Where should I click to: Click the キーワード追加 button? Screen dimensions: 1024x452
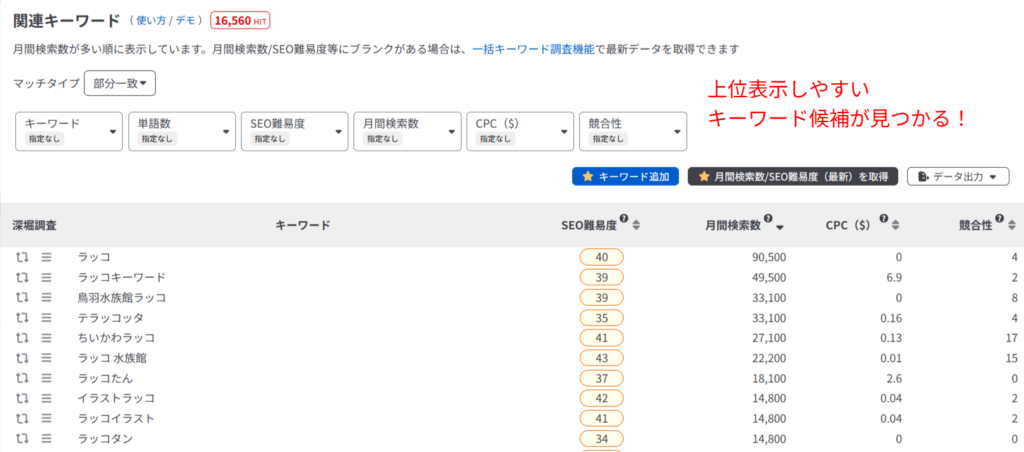pos(625,176)
